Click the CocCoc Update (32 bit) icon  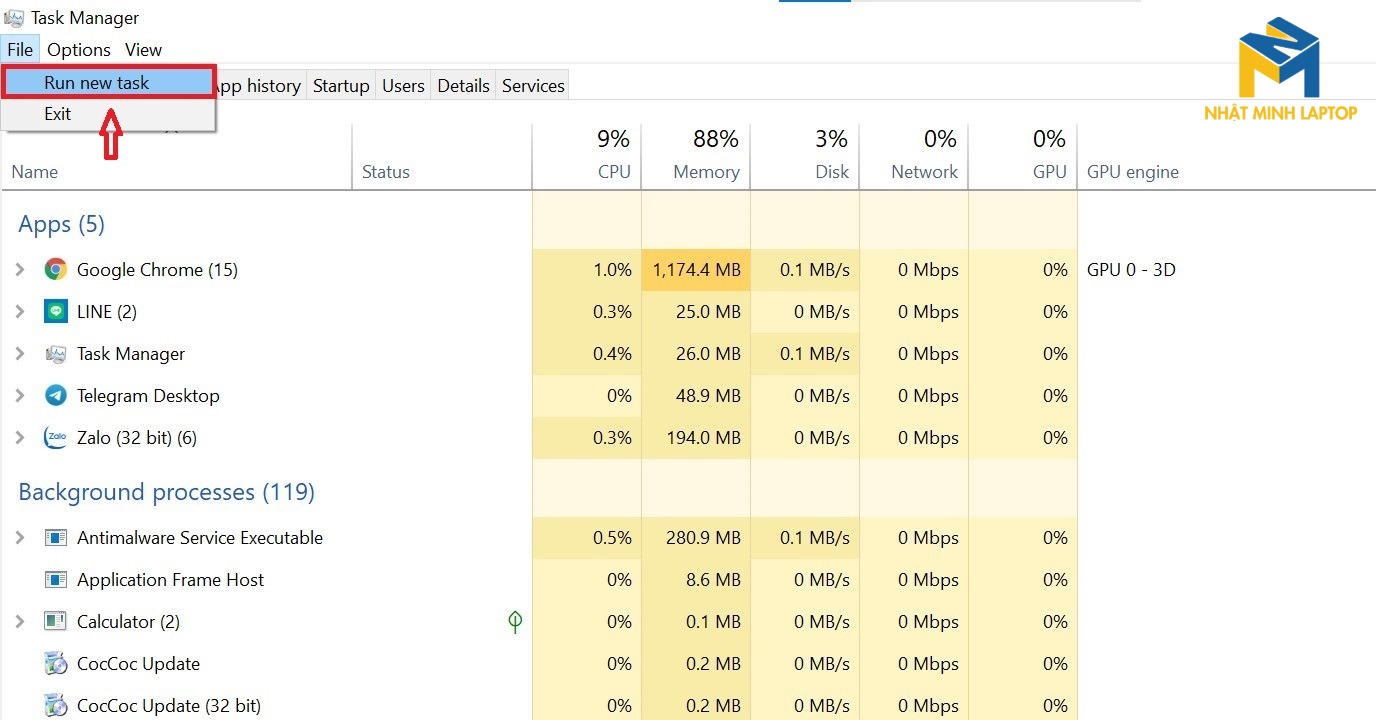coord(56,705)
